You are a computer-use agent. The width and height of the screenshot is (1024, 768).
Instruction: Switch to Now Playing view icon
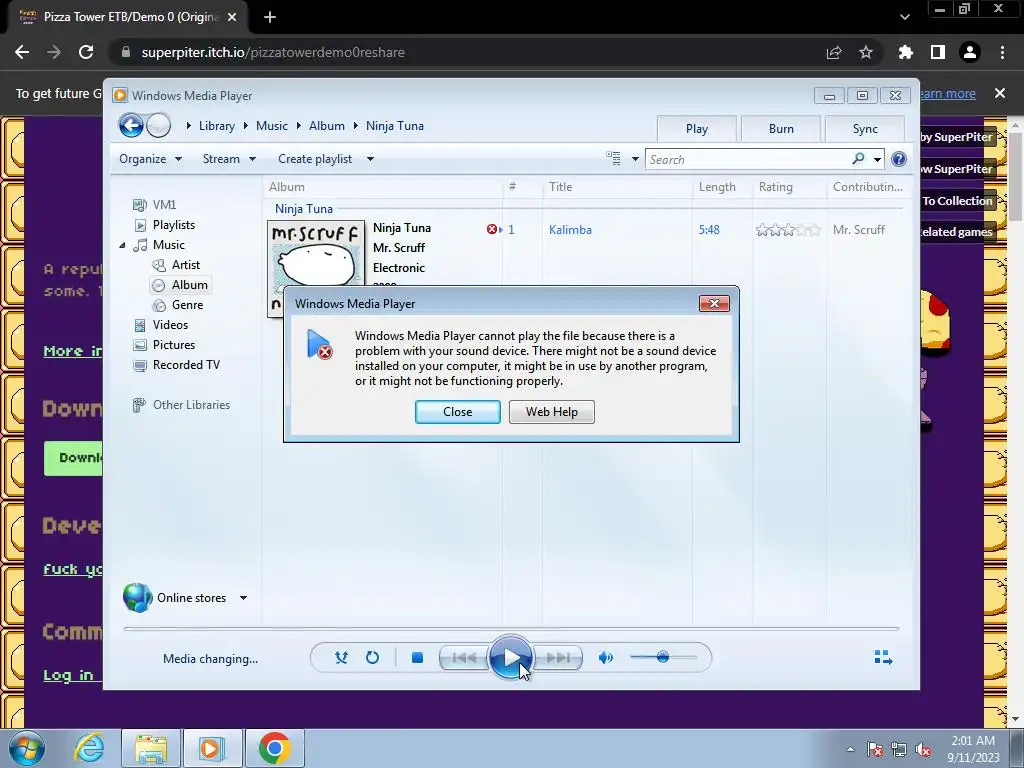tap(883, 658)
